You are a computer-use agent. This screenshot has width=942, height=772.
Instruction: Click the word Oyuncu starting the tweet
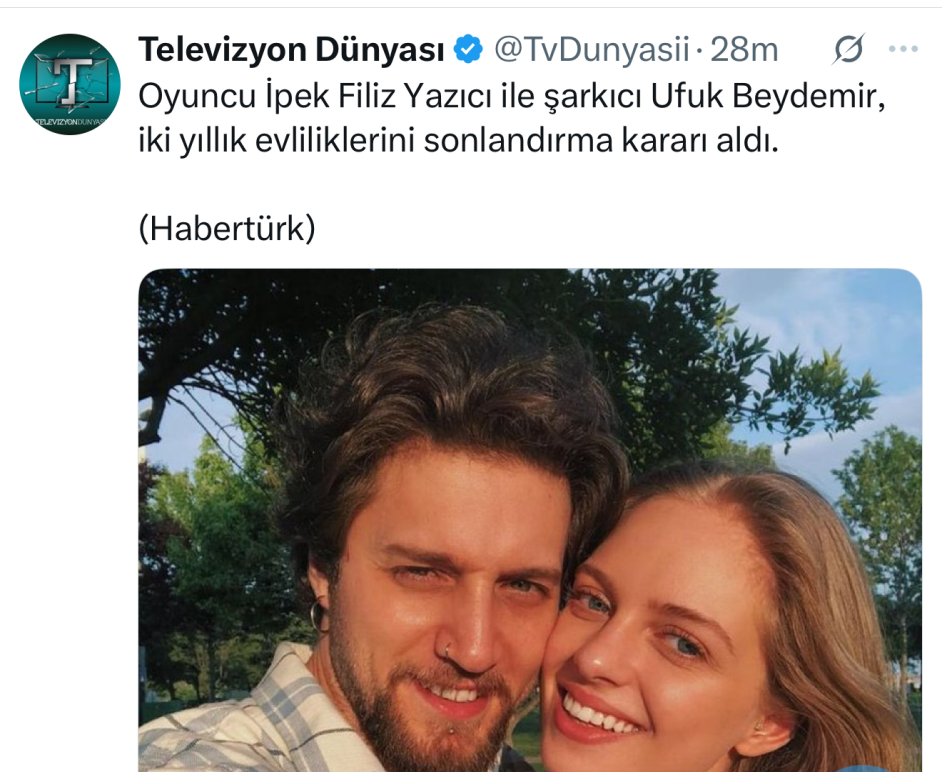click(x=197, y=96)
